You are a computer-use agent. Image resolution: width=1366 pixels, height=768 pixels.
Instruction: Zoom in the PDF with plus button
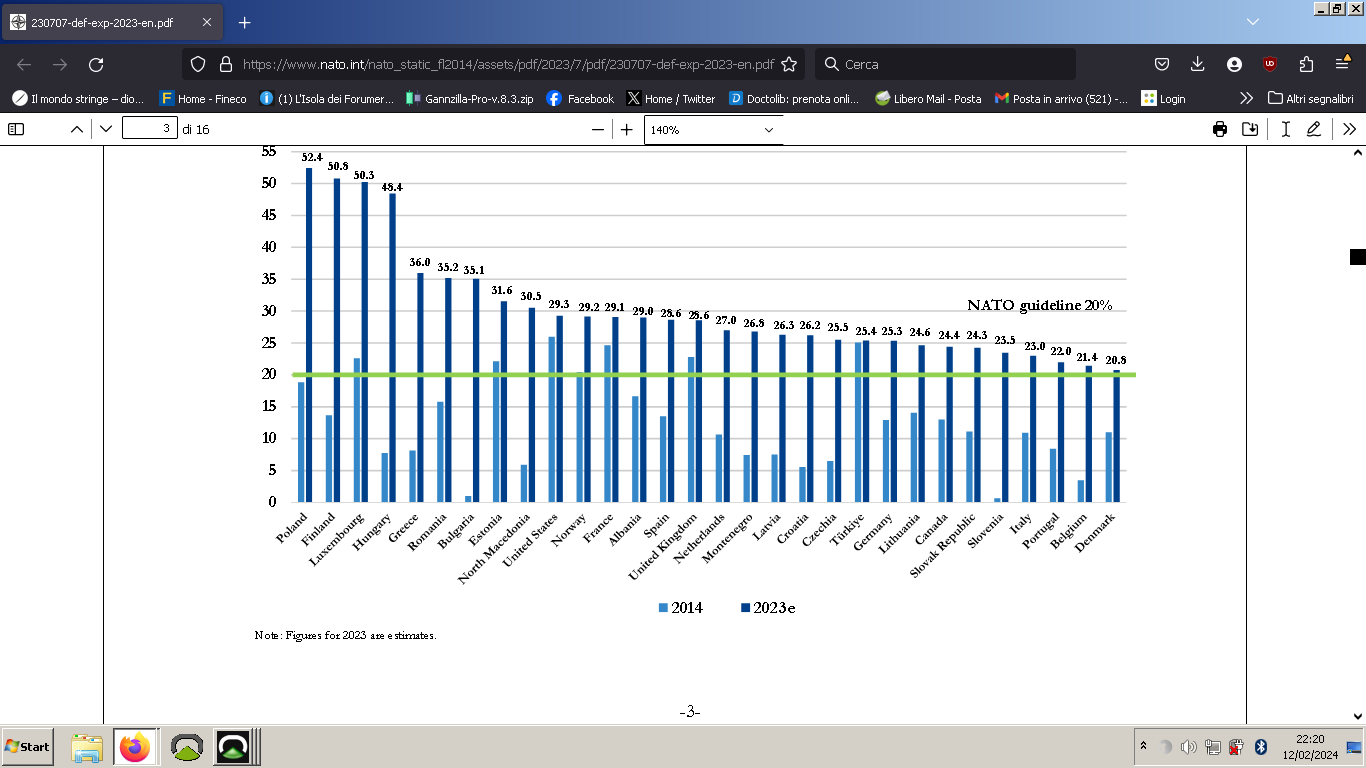627,129
